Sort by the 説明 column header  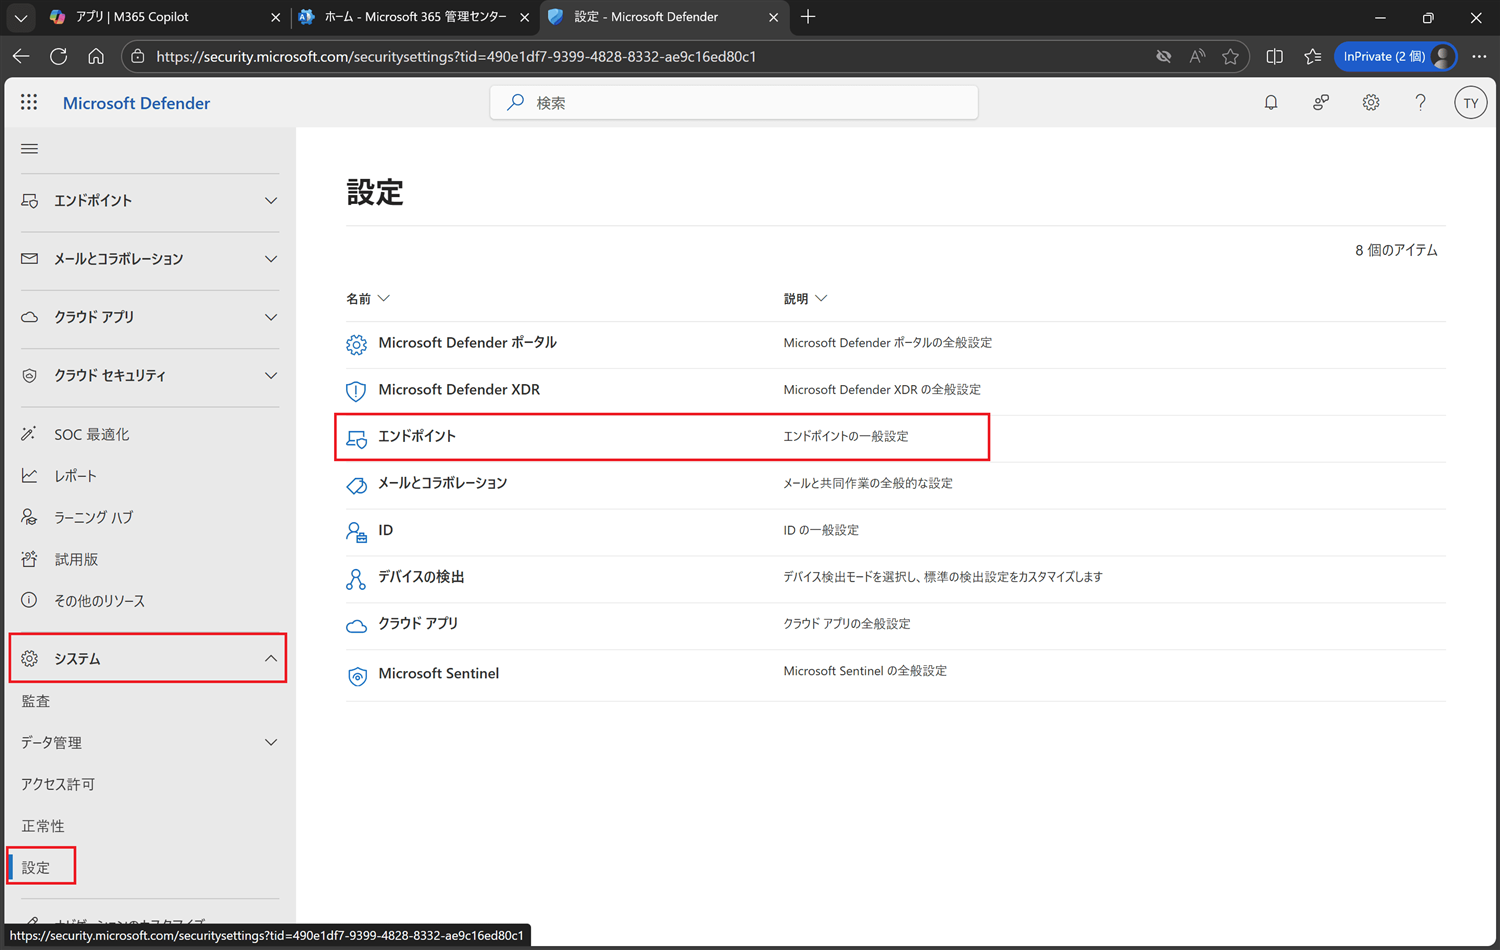pos(805,298)
